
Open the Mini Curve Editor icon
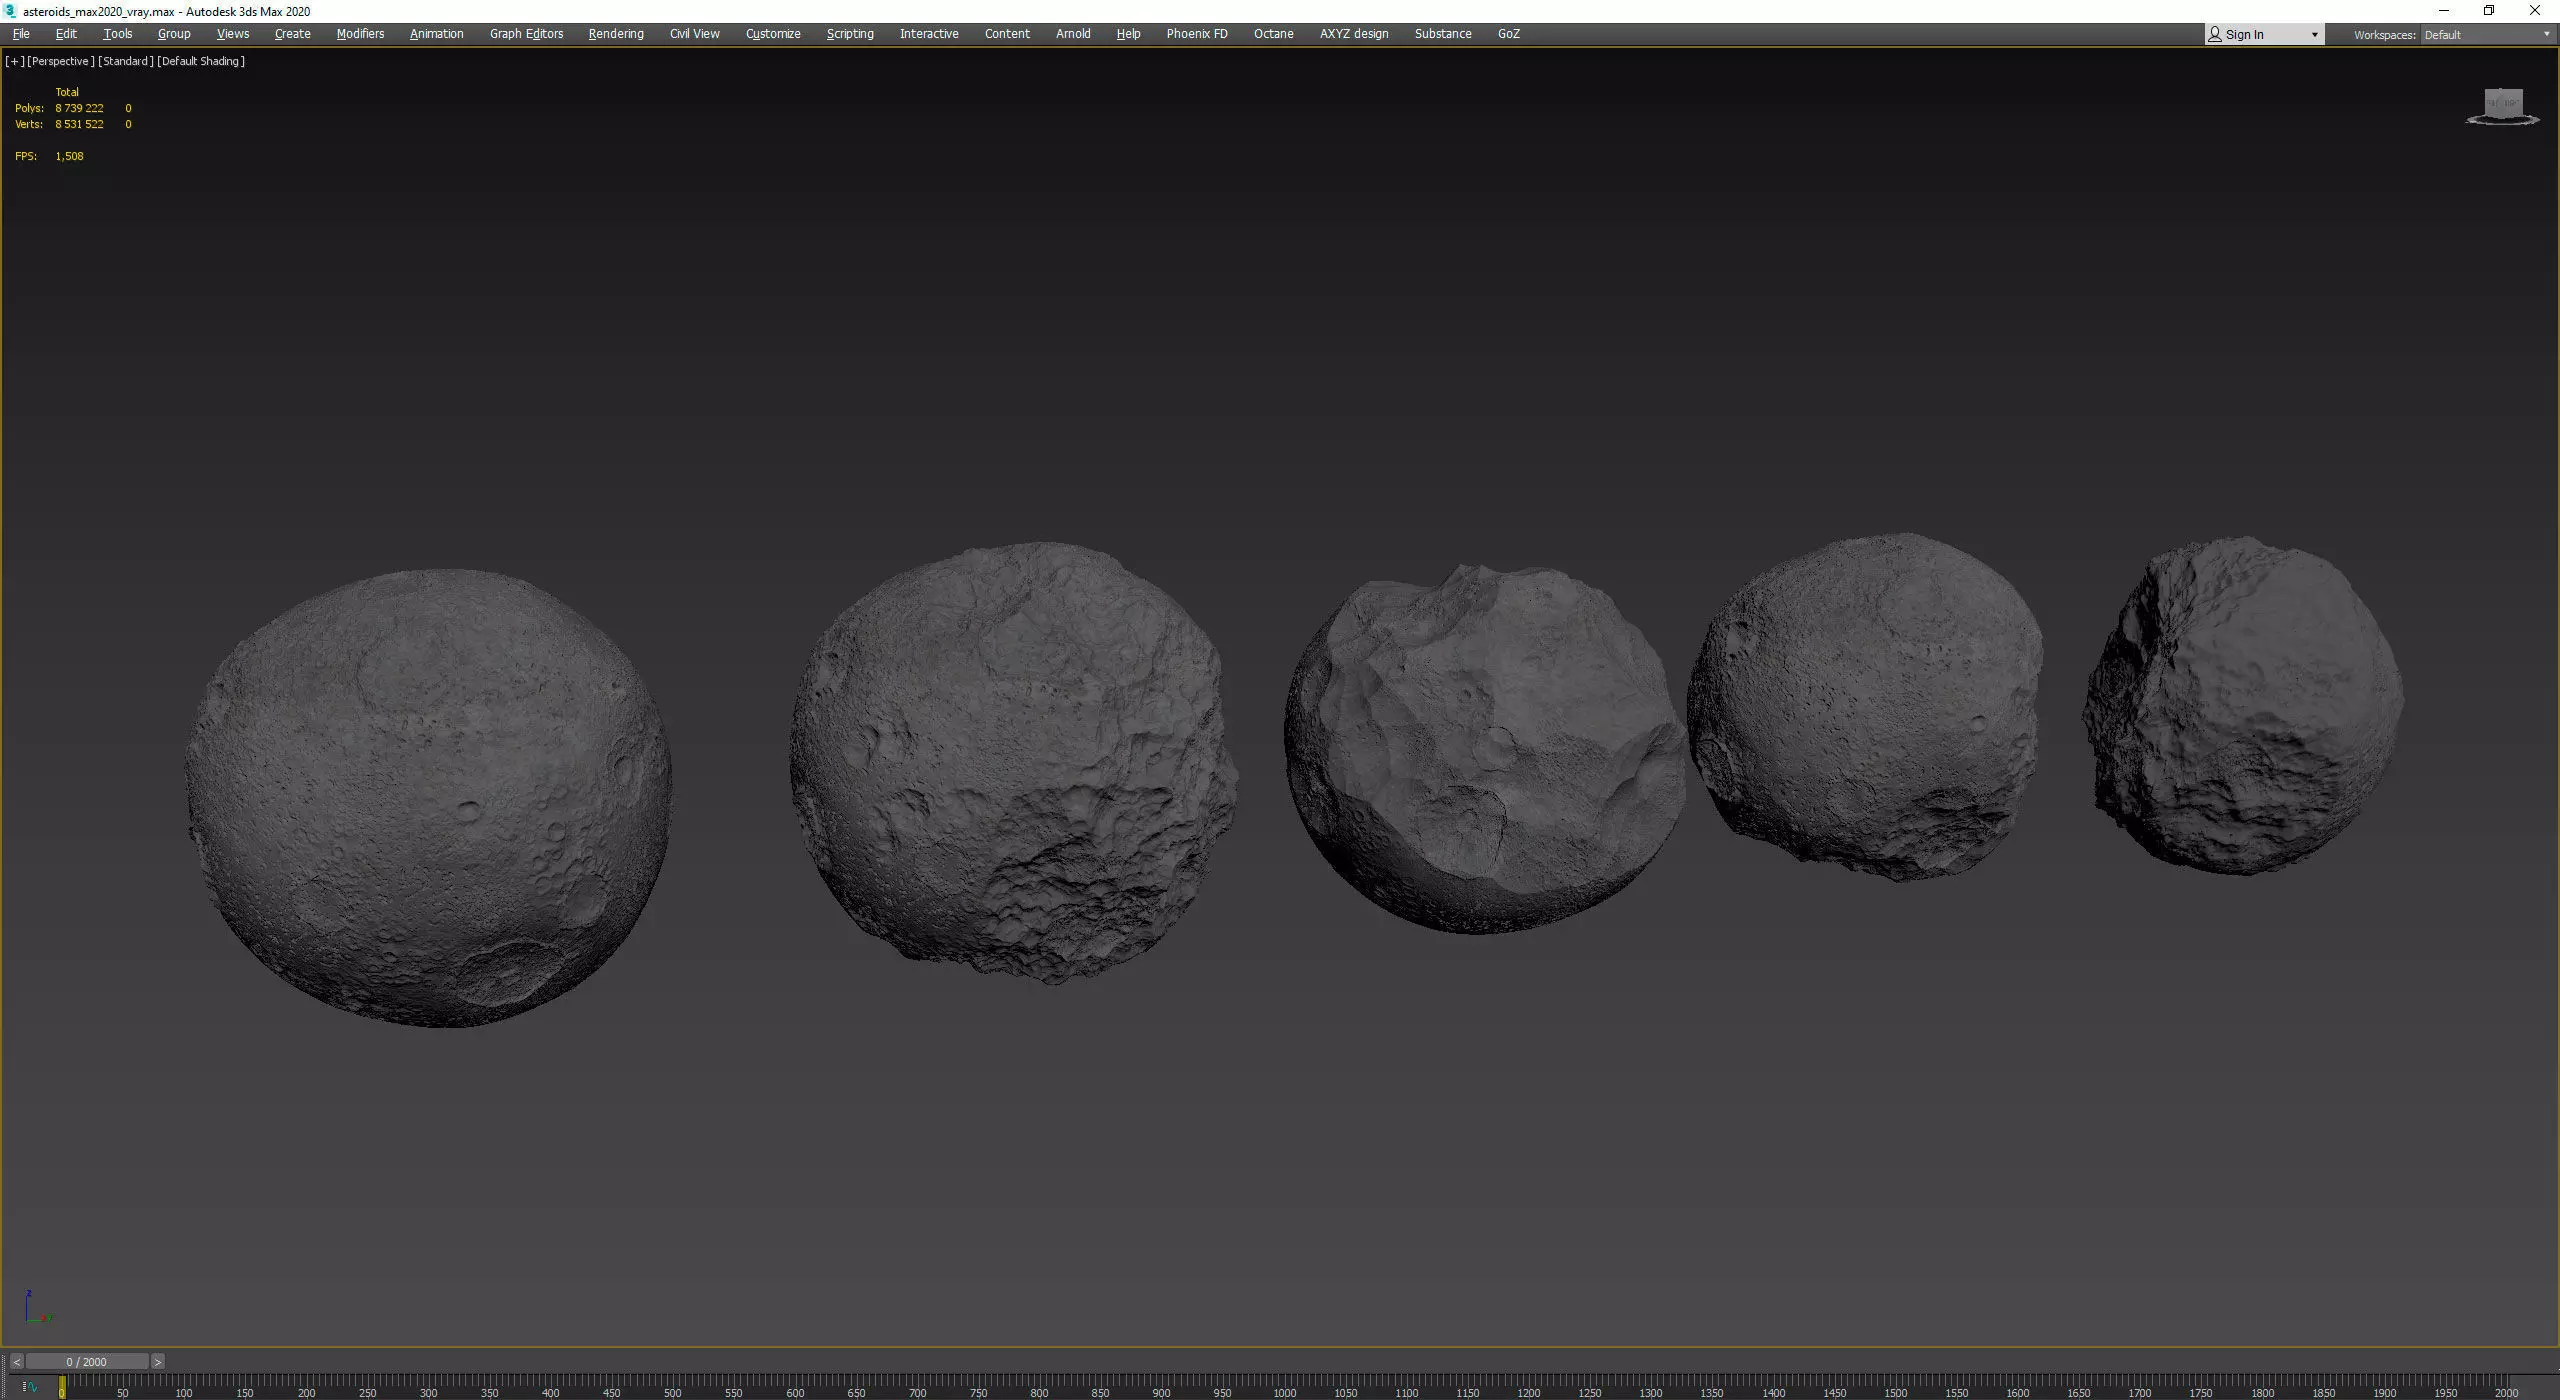tap(30, 1387)
